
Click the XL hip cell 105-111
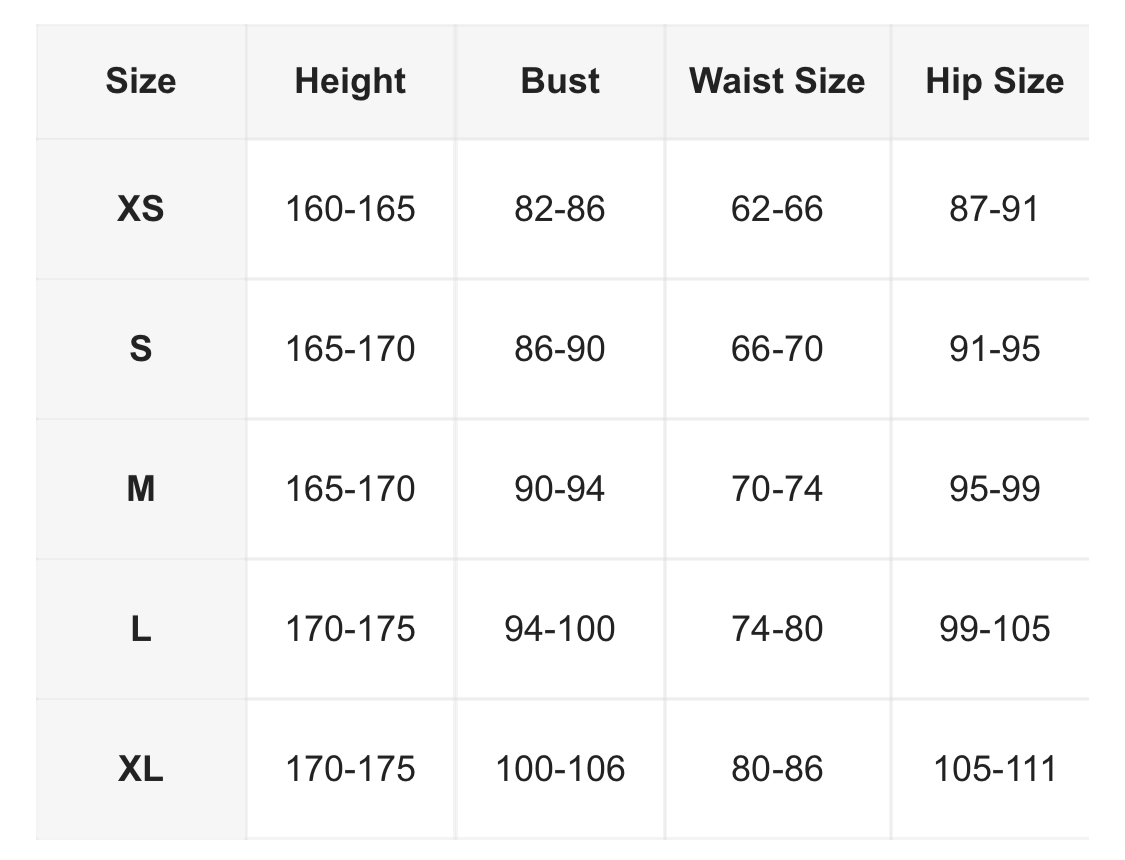click(994, 769)
